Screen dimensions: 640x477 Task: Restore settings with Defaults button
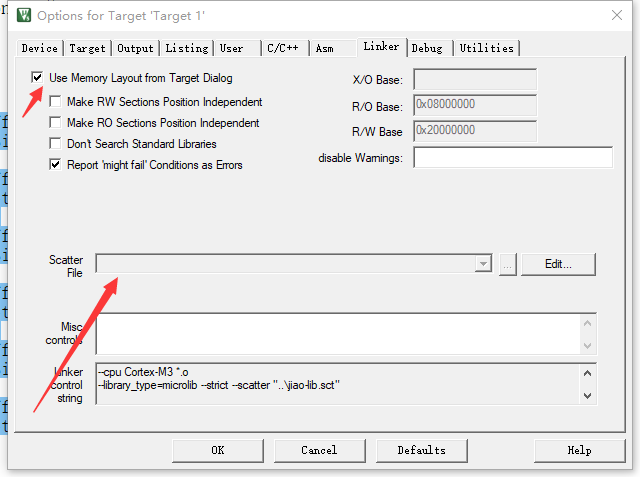click(422, 450)
